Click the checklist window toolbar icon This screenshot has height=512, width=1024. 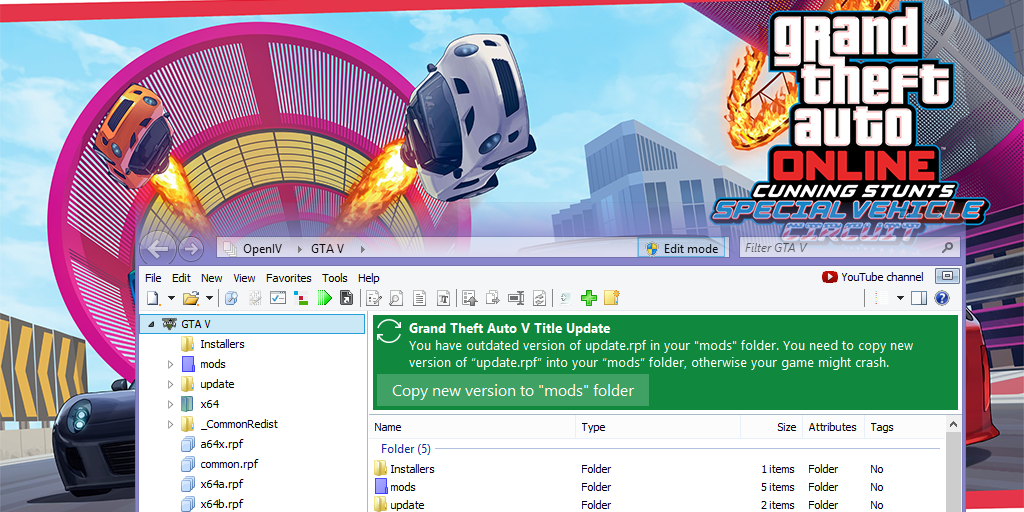(x=278, y=298)
